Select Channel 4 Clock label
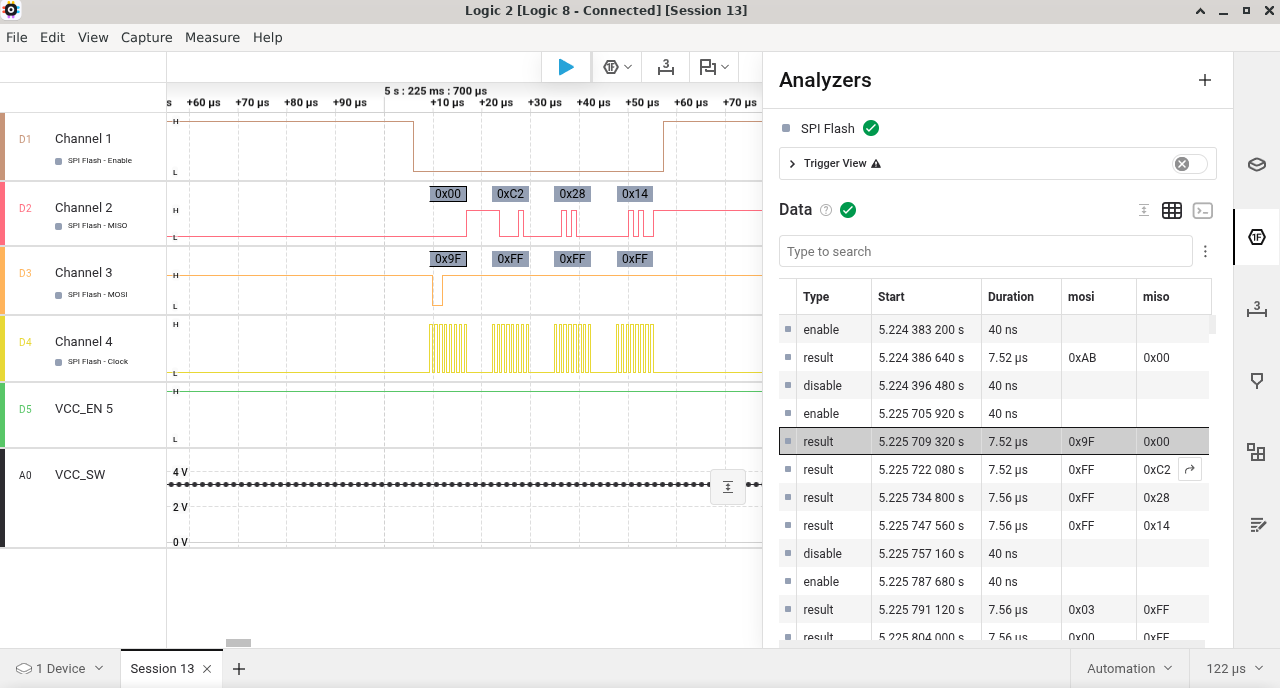The image size is (1280, 688). point(83,341)
